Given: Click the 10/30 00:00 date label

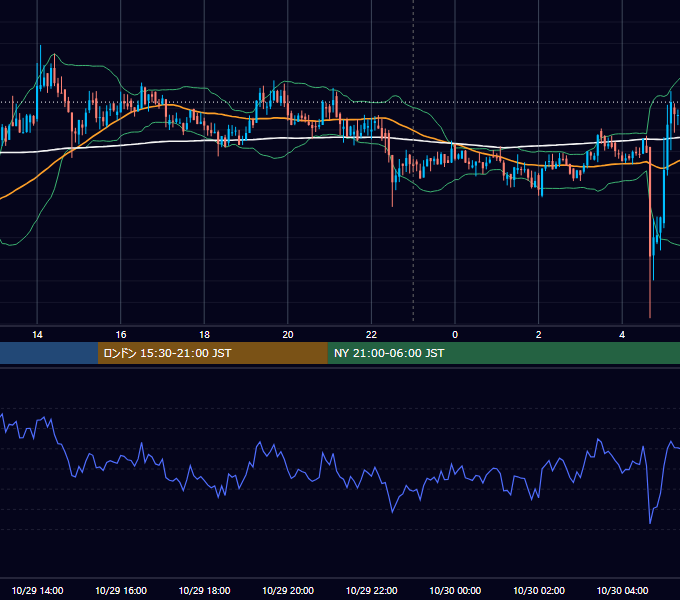Looking at the screenshot, I should [455, 590].
